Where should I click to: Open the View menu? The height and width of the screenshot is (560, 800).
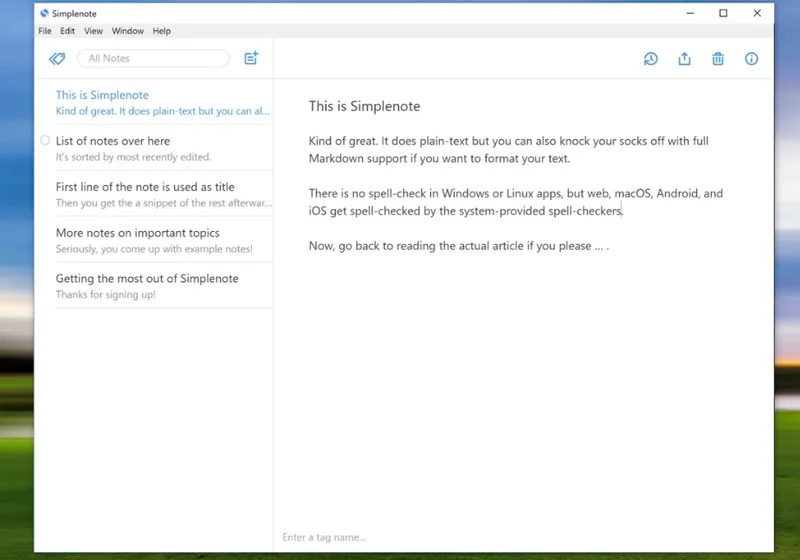click(x=93, y=31)
